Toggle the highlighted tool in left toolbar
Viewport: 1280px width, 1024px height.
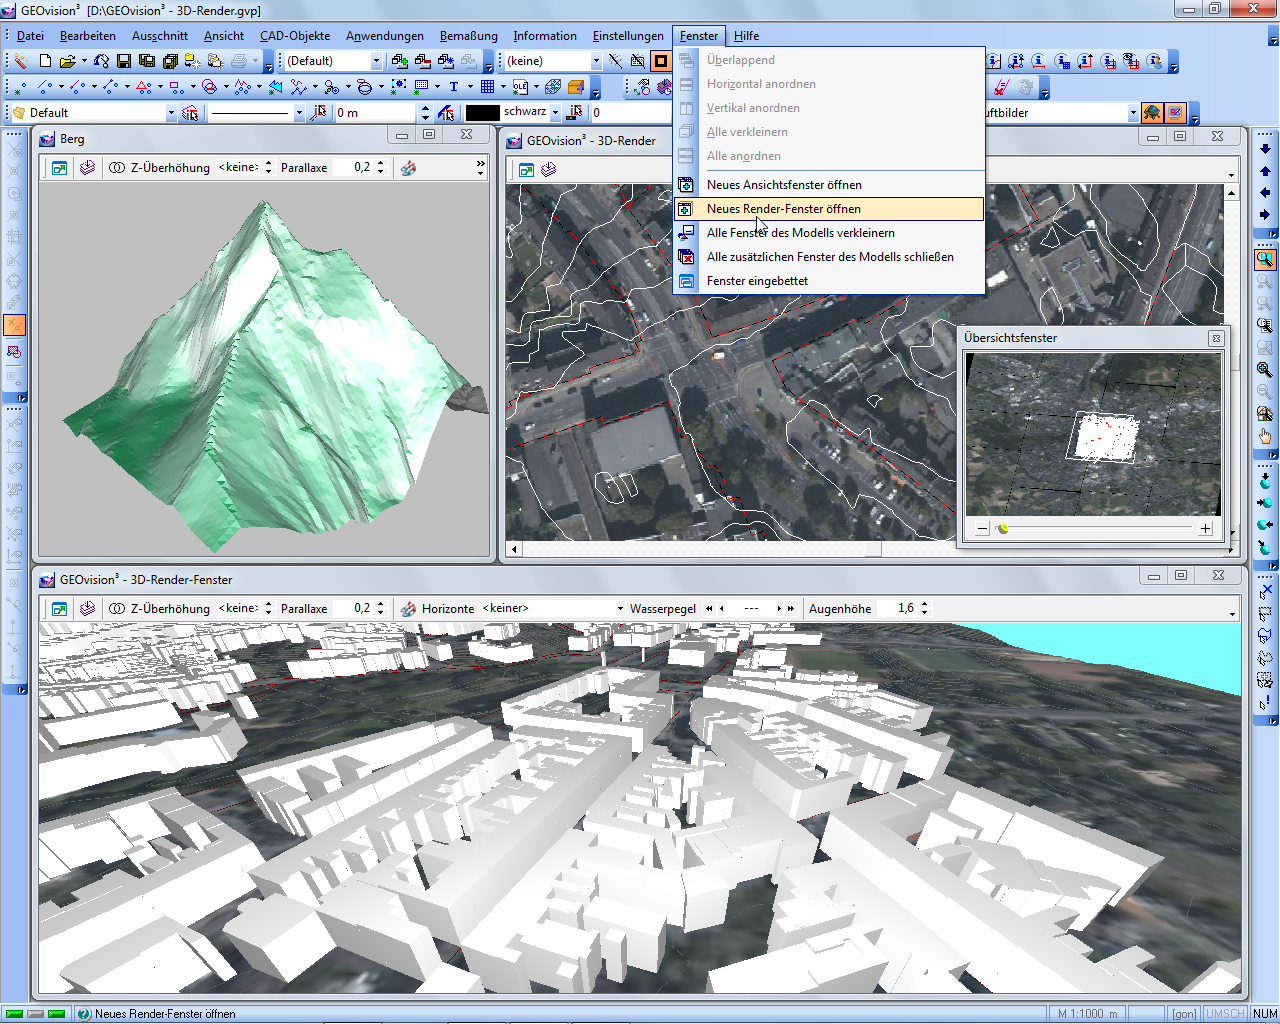click(14, 325)
